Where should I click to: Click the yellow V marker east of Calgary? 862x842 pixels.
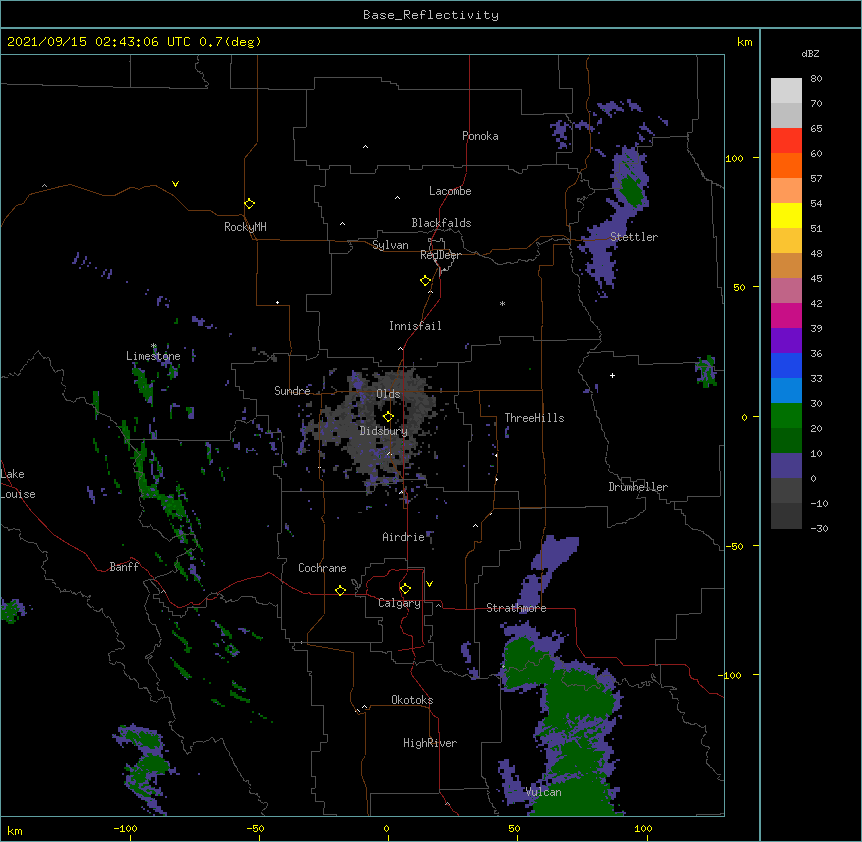(x=429, y=584)
